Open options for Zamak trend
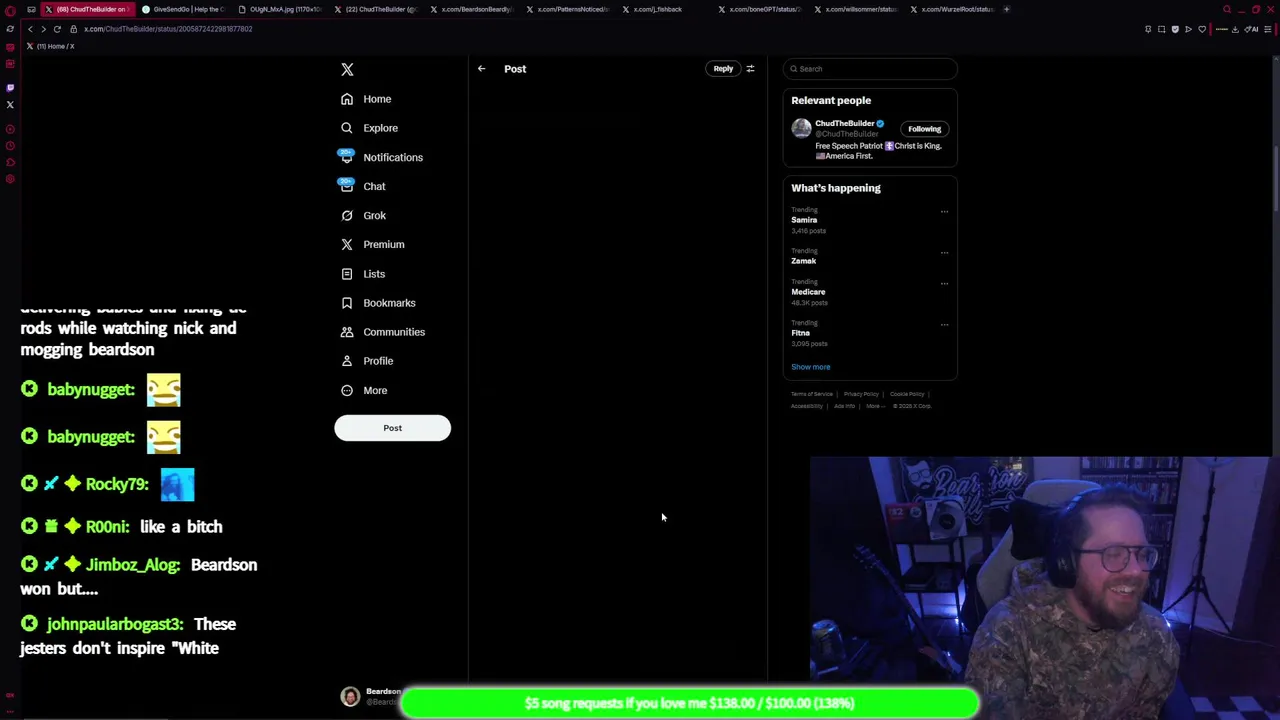Viewport: 1280px width, 720px height. pos(944,252)
